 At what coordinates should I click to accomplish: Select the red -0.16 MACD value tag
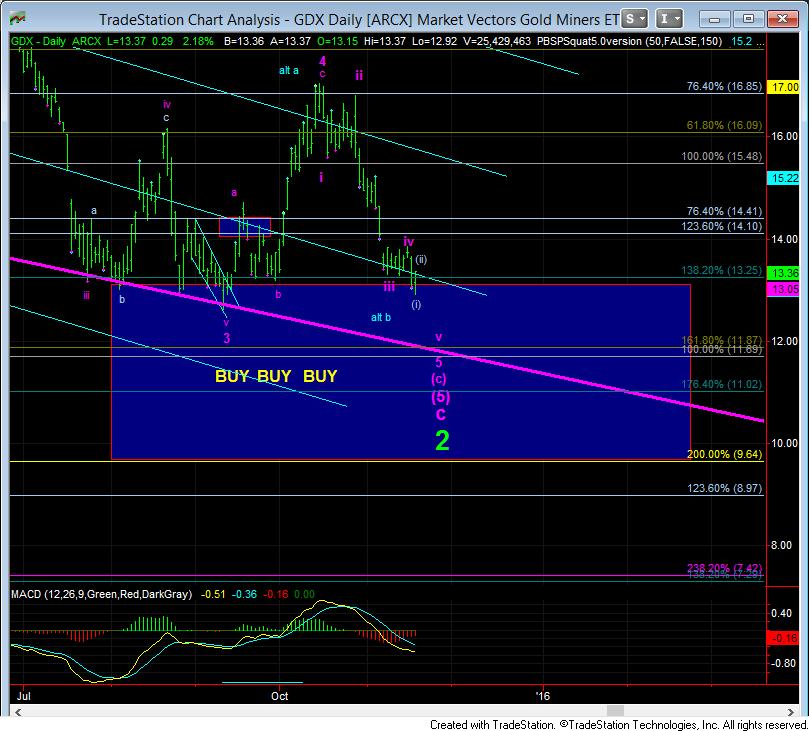pyautogui.click(x=783, y=638)
